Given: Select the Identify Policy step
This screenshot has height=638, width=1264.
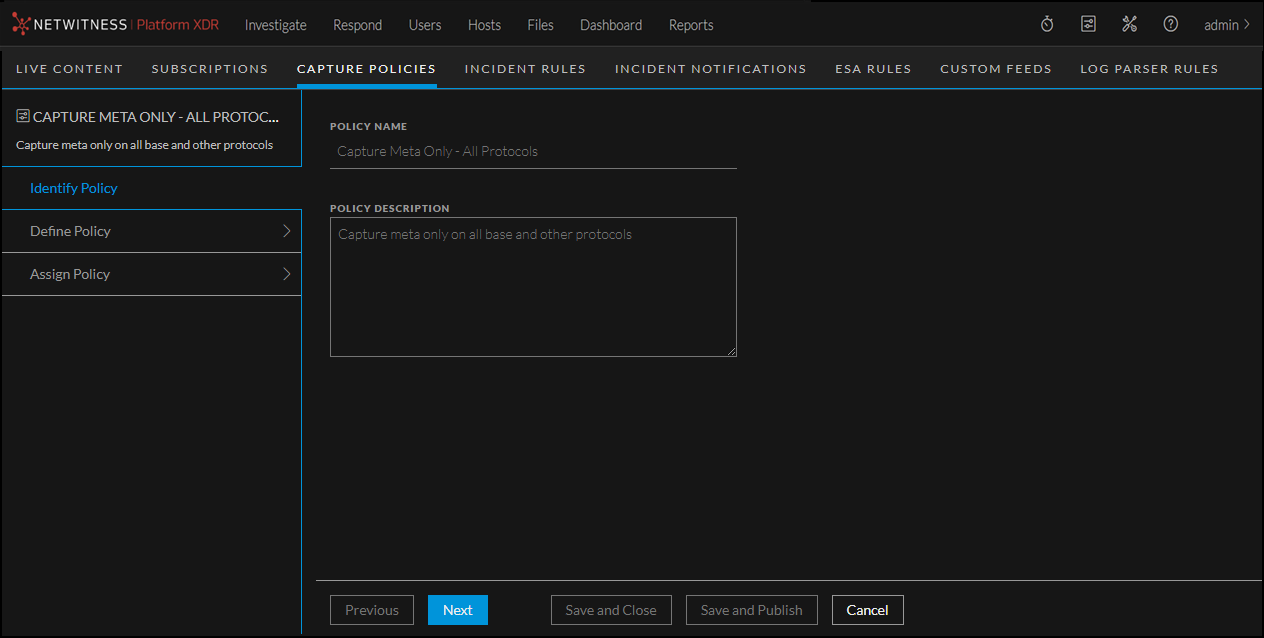Looking at the screenshot, I should tap(74, 188).
